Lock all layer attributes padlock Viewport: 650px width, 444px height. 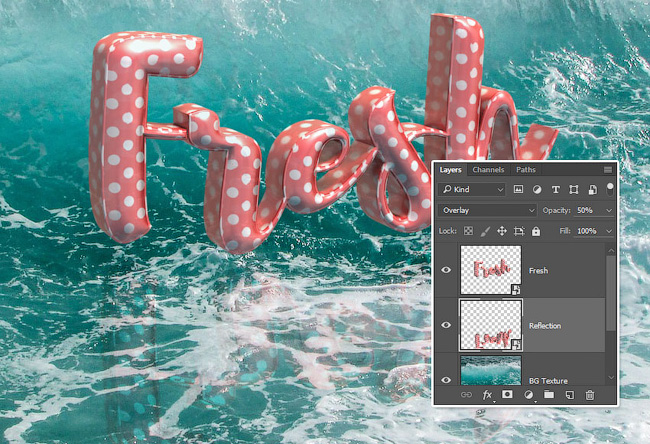click(x=536, y=231)
